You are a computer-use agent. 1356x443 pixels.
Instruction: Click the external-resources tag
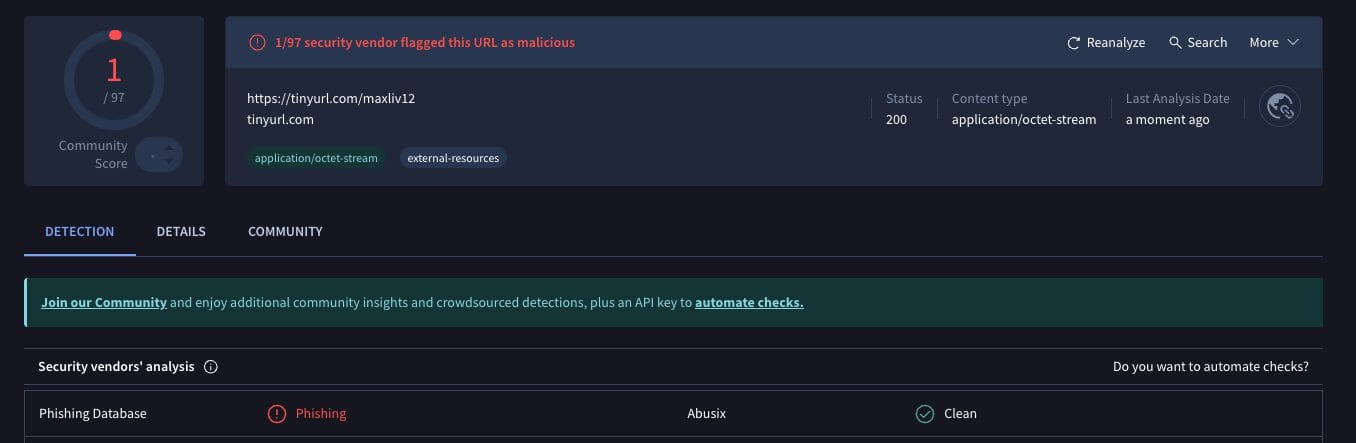tap(453, 158)
